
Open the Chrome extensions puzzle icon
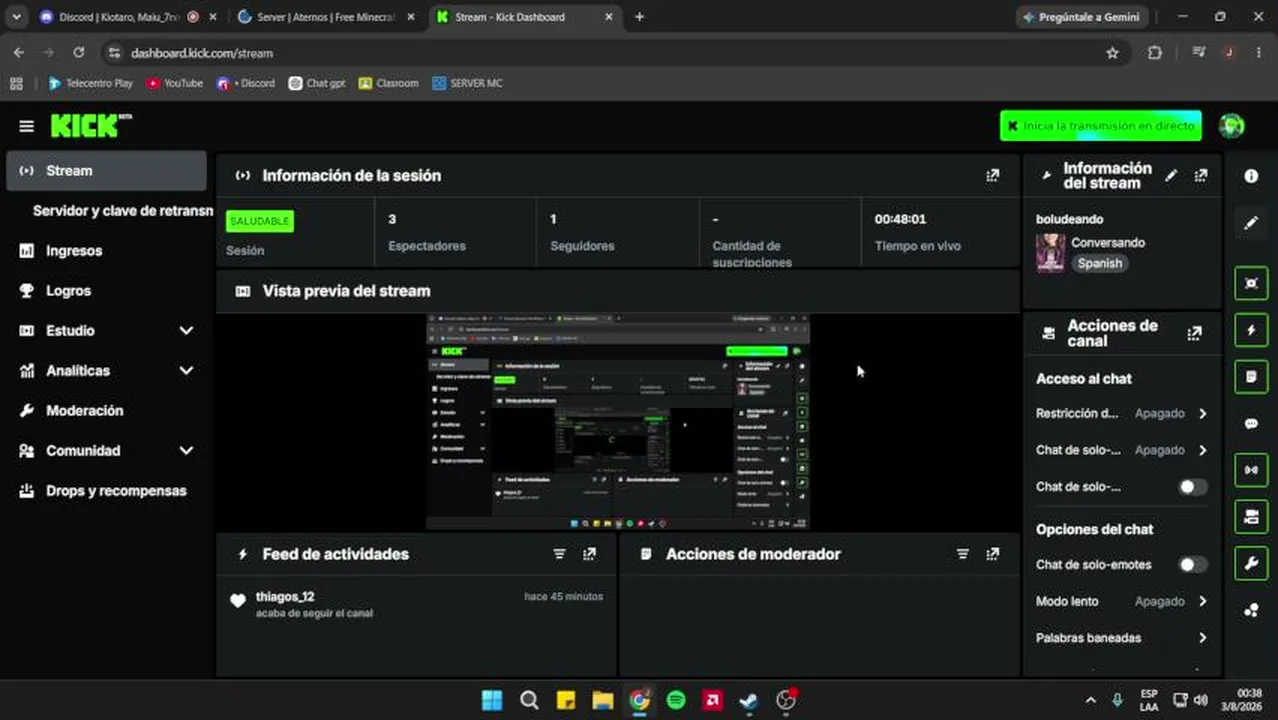pos(1155,53)
